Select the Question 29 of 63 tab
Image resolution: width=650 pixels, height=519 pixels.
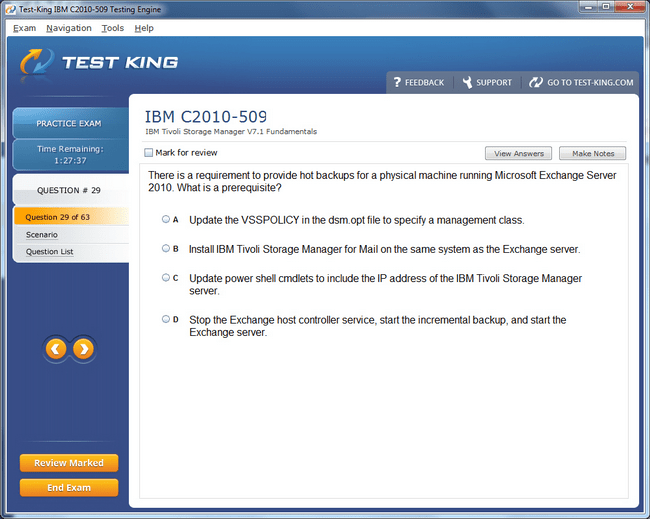(x=71, y=217)
